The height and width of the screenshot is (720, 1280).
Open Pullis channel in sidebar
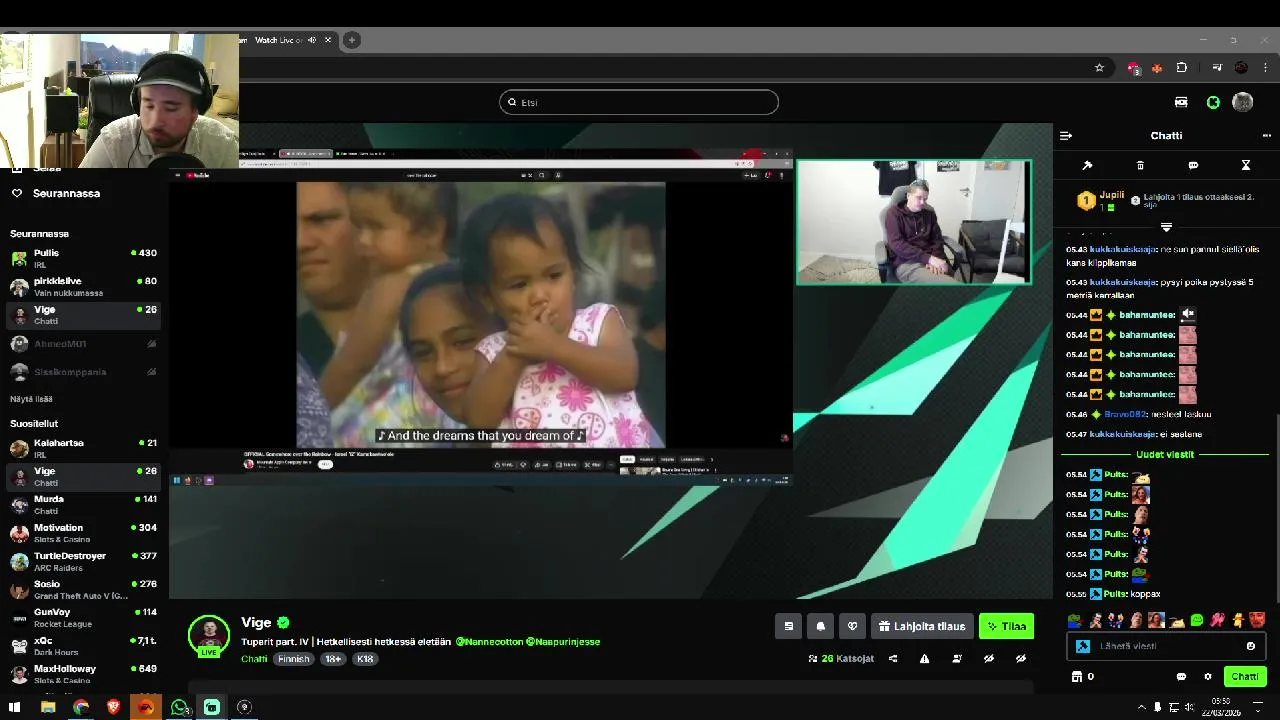84,258
